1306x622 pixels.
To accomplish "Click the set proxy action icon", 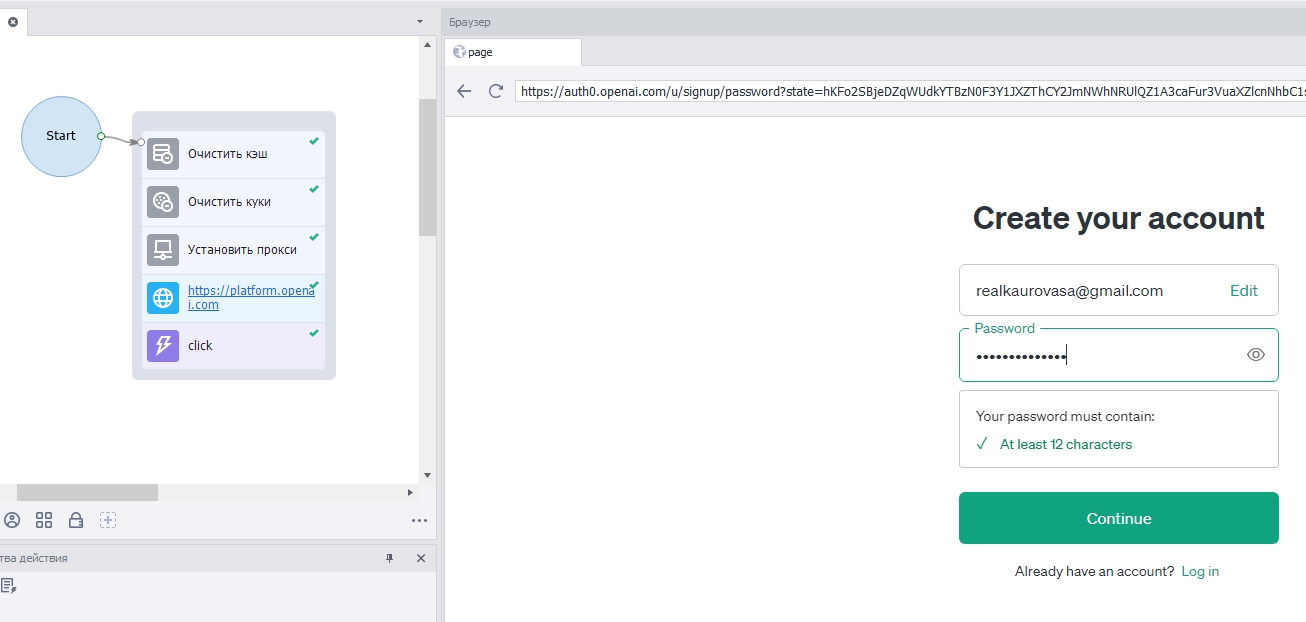I will coord(163,250).
